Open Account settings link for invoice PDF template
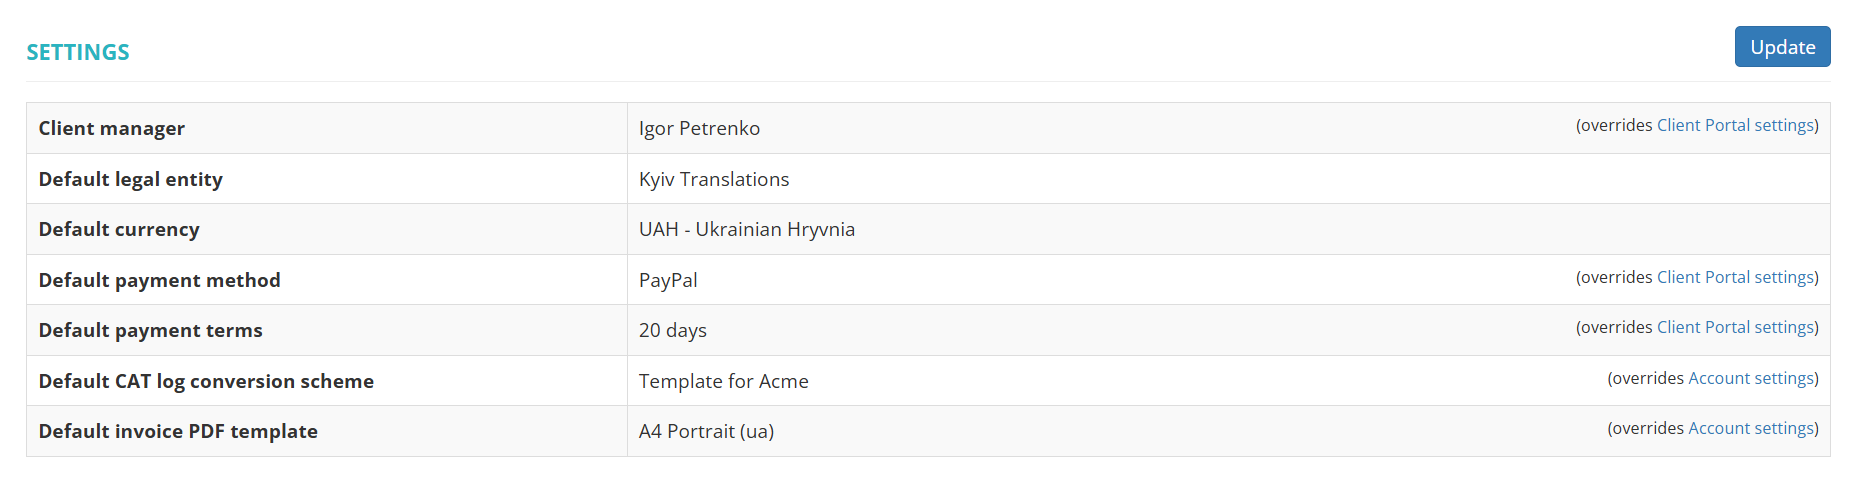The width and height of the screenshot is (1856, 482). [1750, 428]
